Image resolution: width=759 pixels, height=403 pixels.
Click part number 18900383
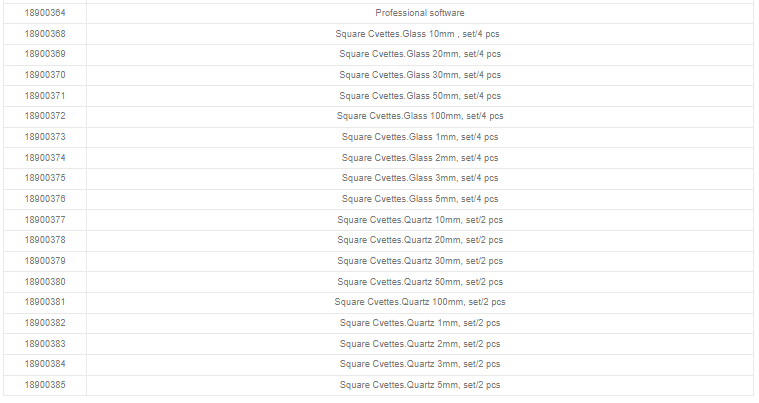click(45, 344)
